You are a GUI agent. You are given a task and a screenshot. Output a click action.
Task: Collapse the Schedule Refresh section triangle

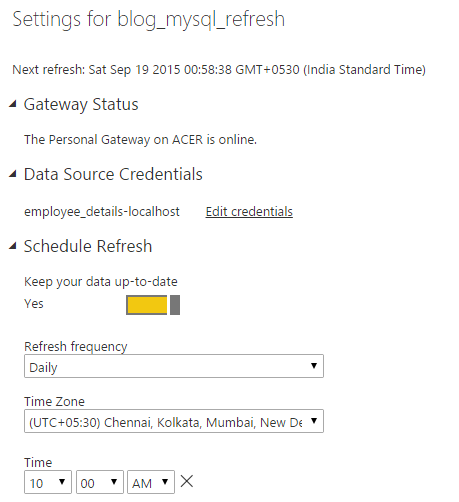[x=13, y=246]
